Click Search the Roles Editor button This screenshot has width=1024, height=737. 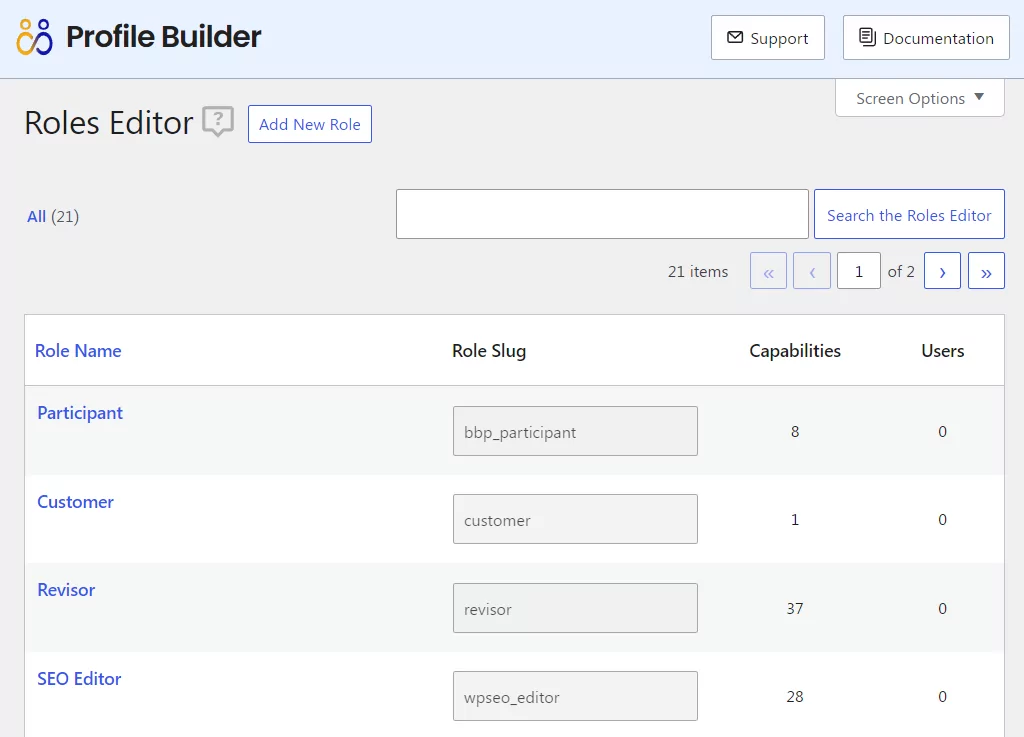909,214
